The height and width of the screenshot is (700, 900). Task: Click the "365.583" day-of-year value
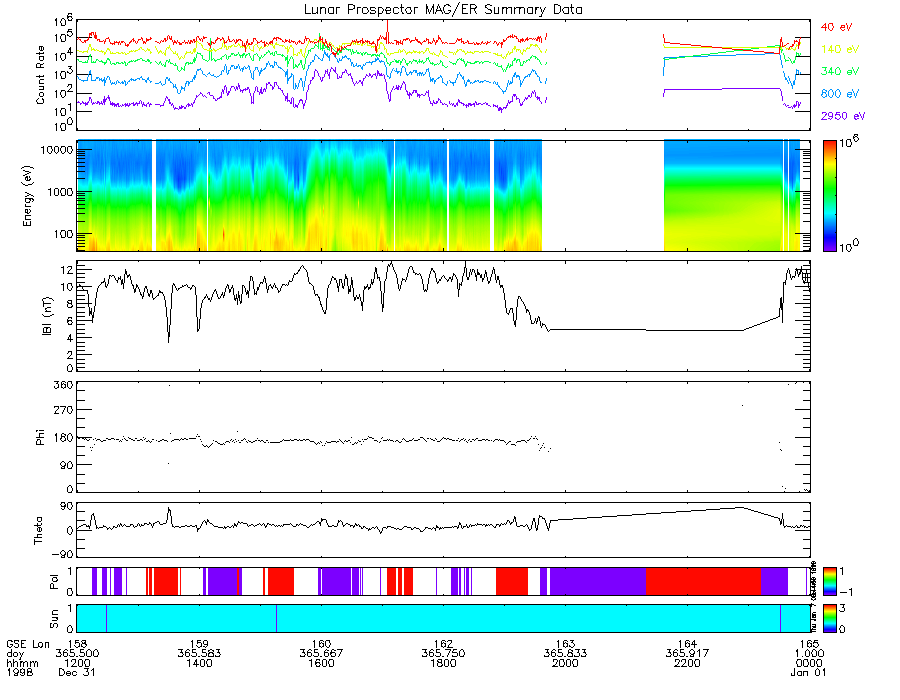click(x=199, y=654)
